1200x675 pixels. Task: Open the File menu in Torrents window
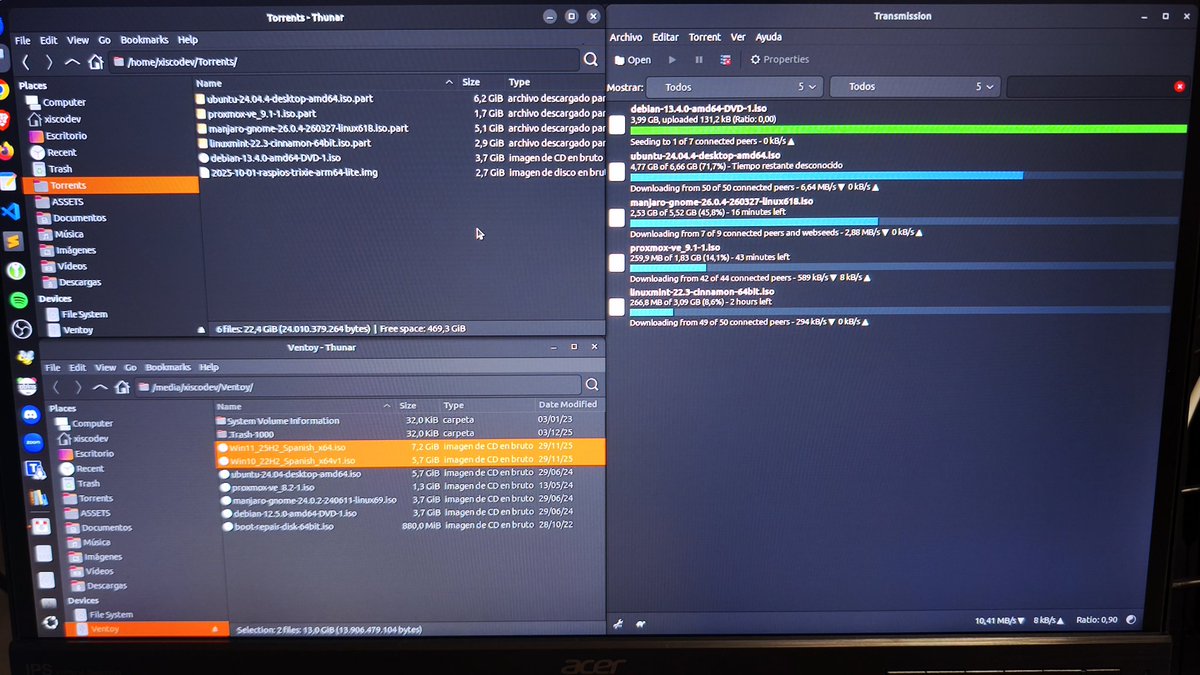tap(23, 40)
